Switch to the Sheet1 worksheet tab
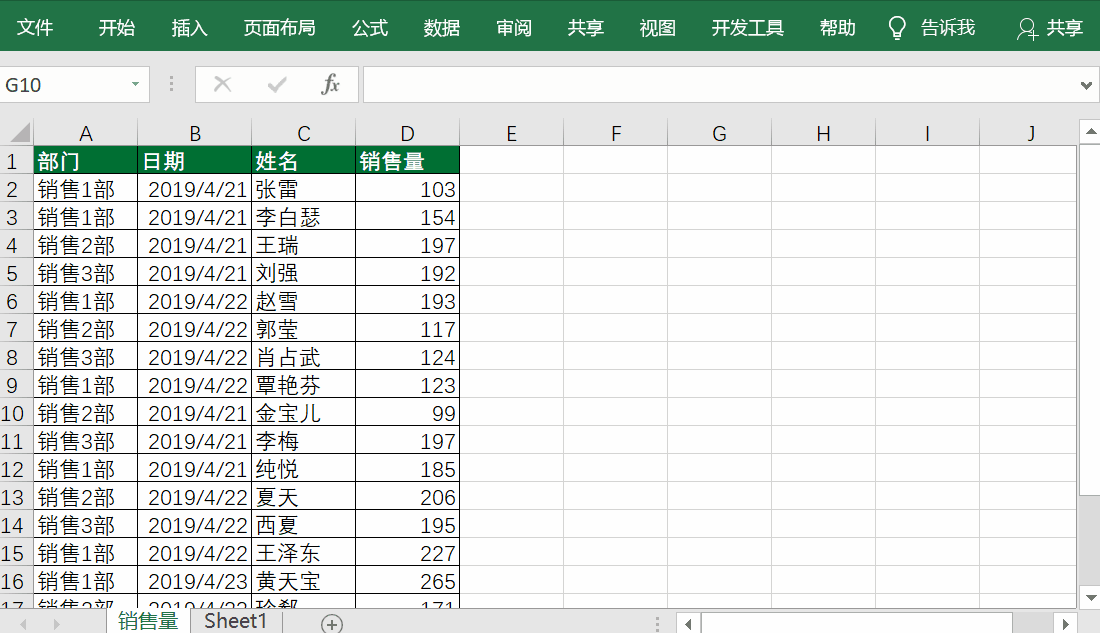This screenshot has height=633, width=1100. point(235,620)
